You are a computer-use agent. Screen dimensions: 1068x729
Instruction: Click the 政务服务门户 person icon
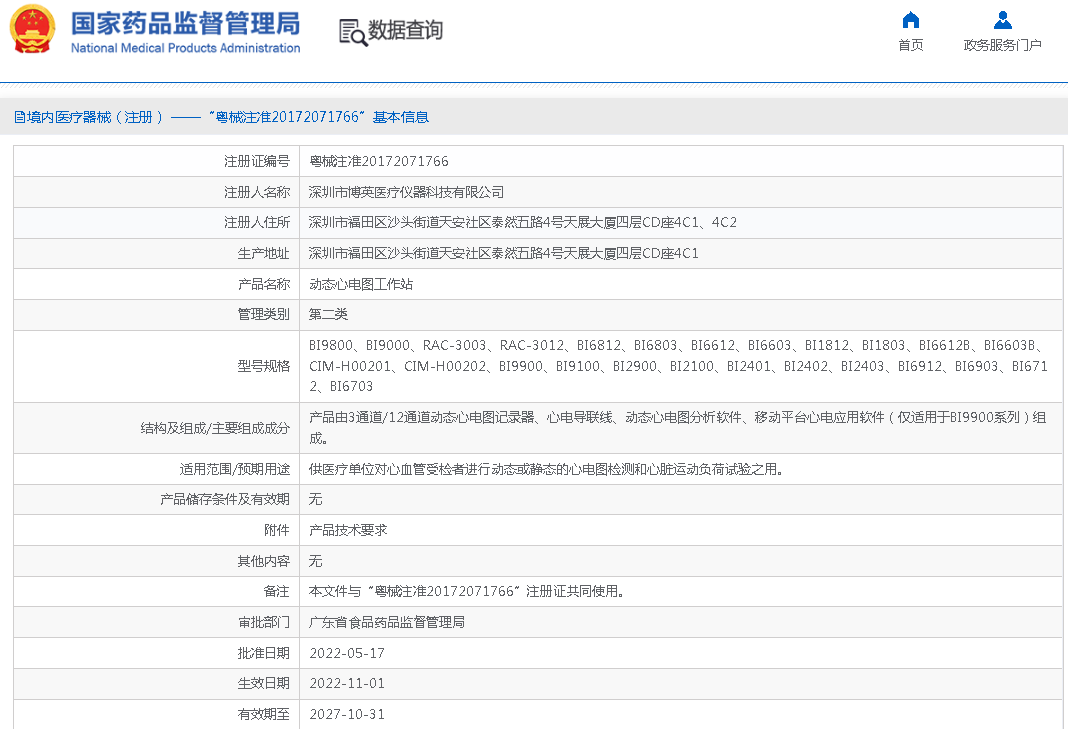pyautogui.click(x=1002, y=20)
